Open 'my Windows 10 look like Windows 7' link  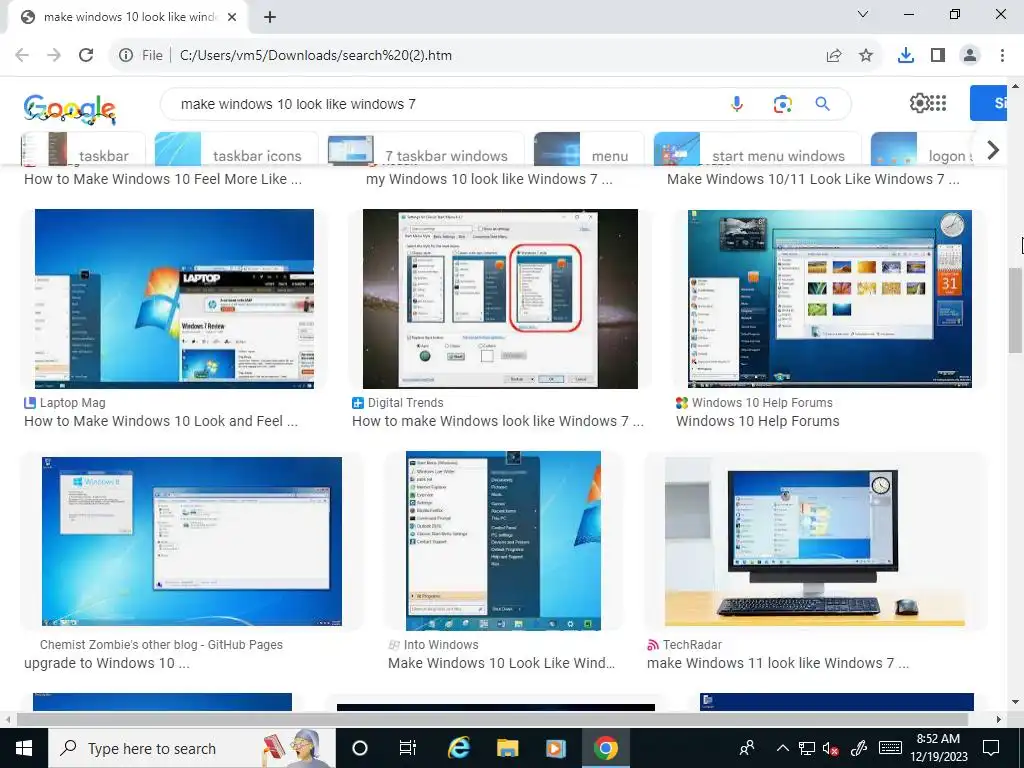coord(489,179)
